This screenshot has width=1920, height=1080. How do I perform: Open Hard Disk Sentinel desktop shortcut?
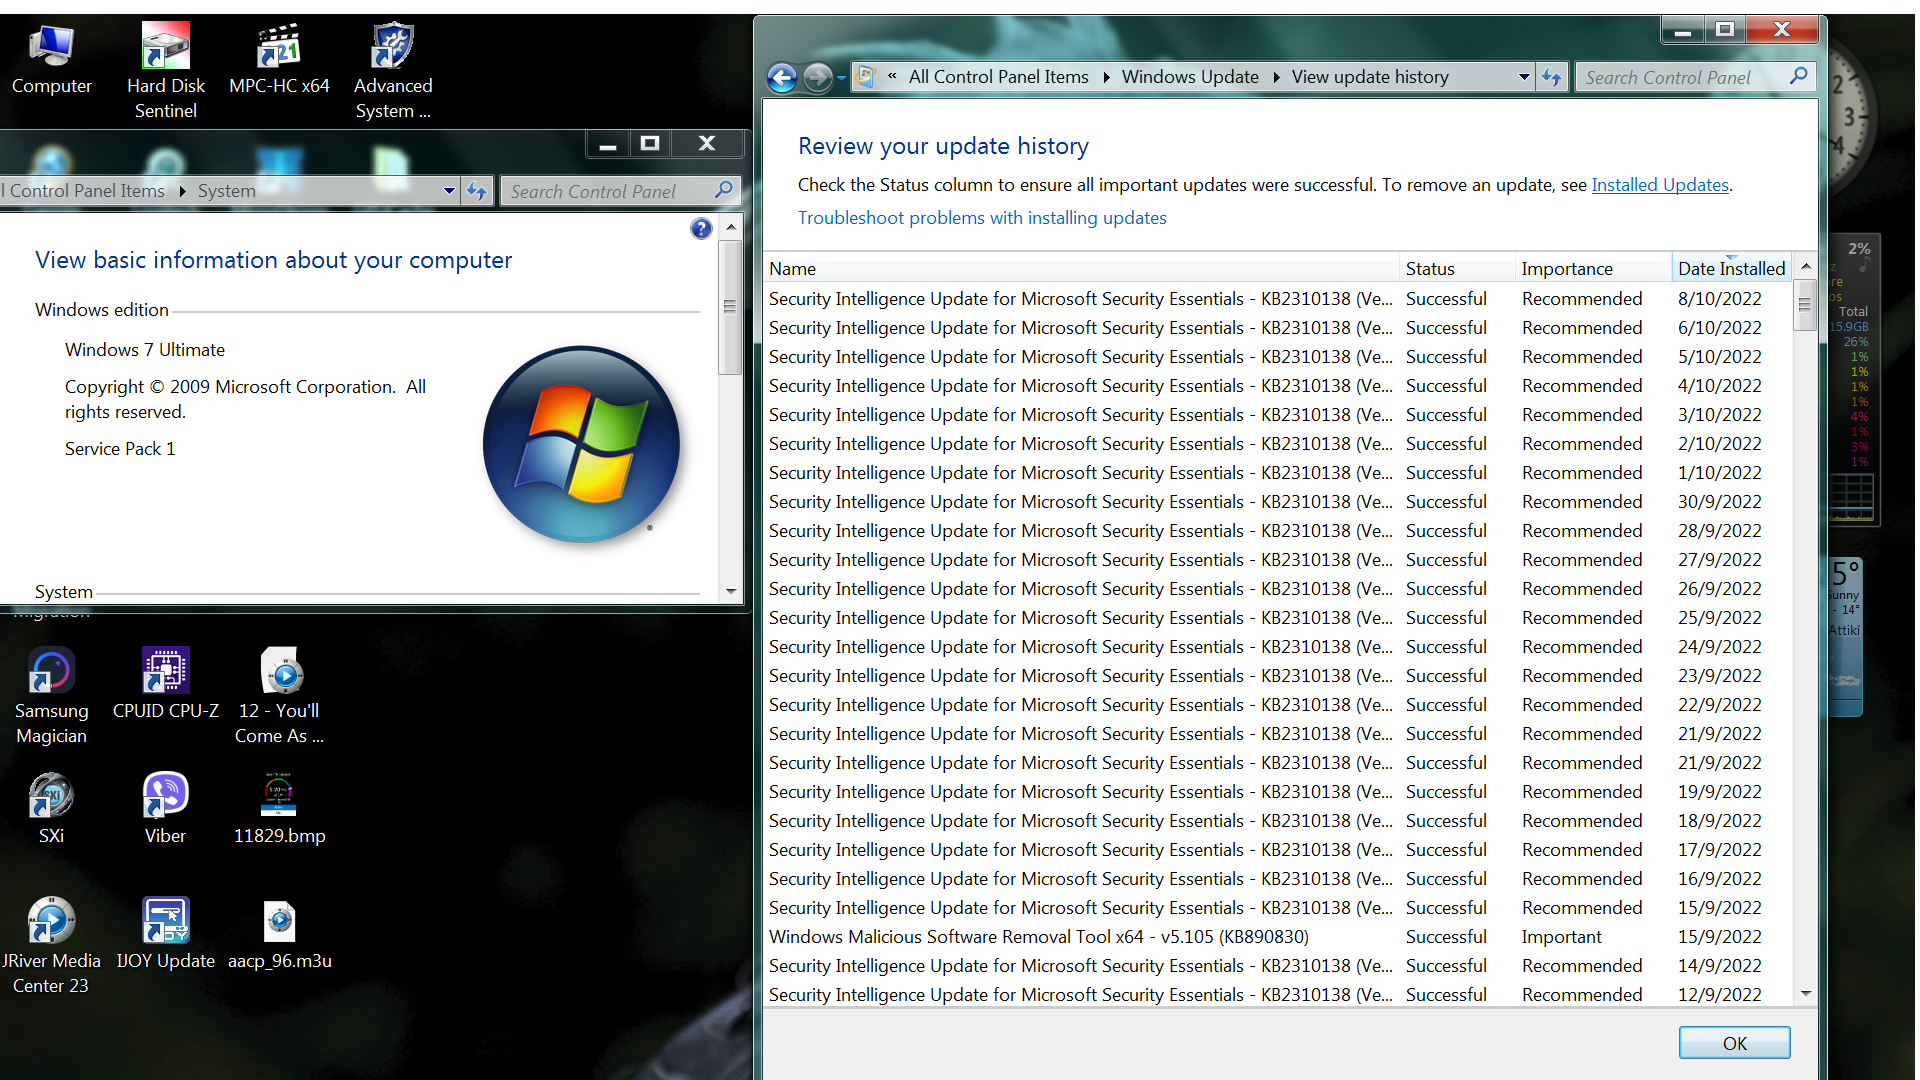(x=165, y=70)
